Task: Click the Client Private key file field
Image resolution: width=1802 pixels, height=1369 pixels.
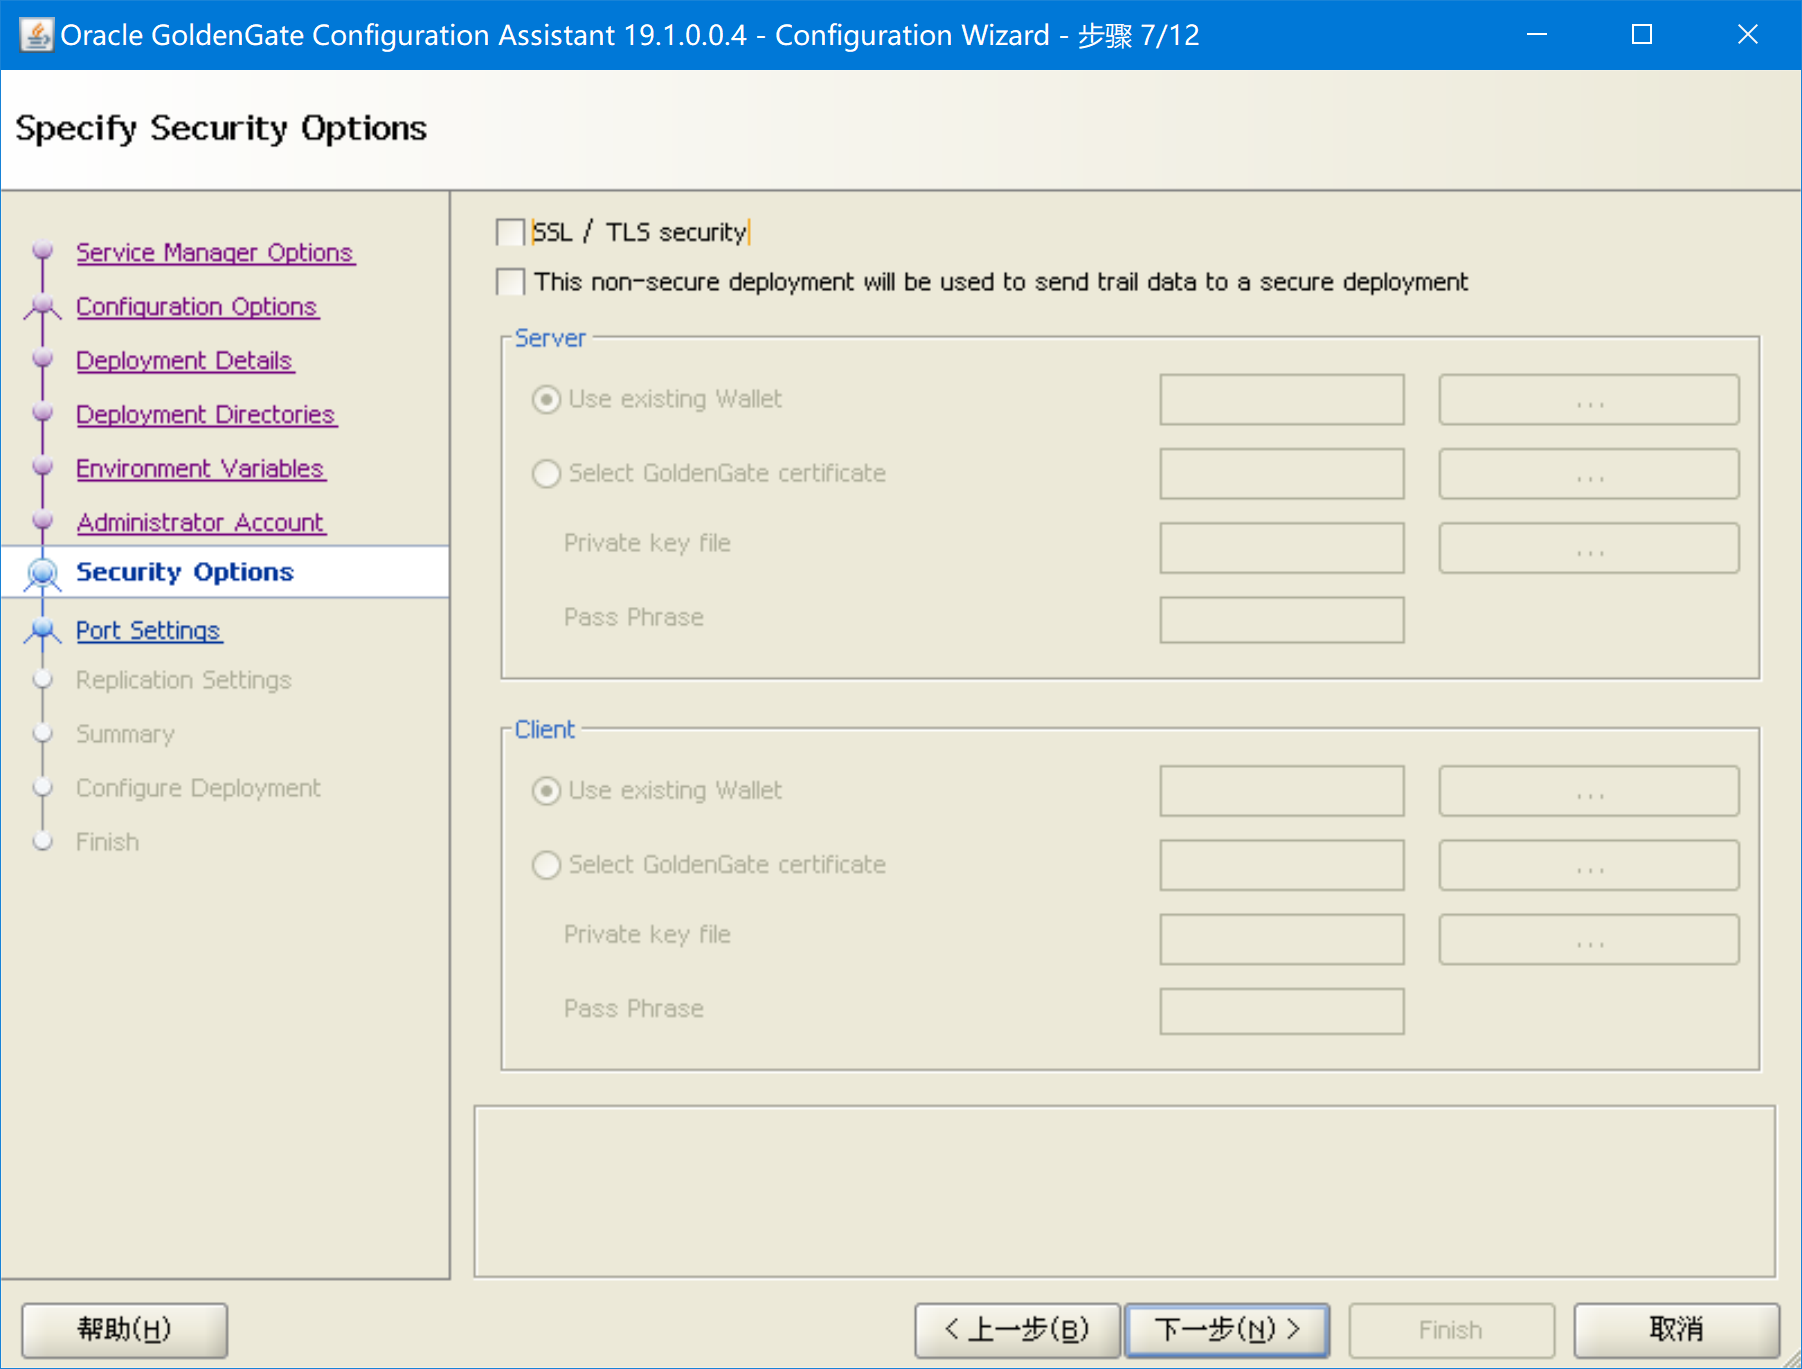Action: (1282, 939)
